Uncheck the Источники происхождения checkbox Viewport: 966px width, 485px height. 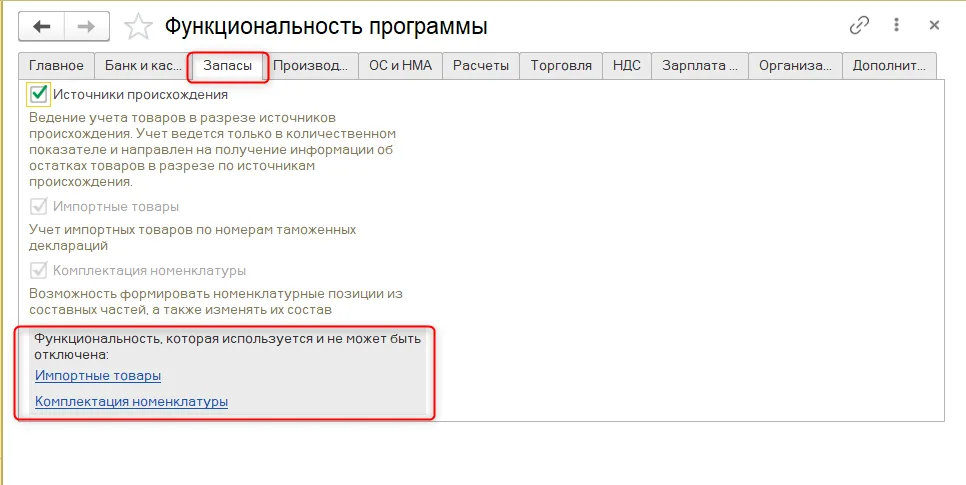tap(39, 95)
